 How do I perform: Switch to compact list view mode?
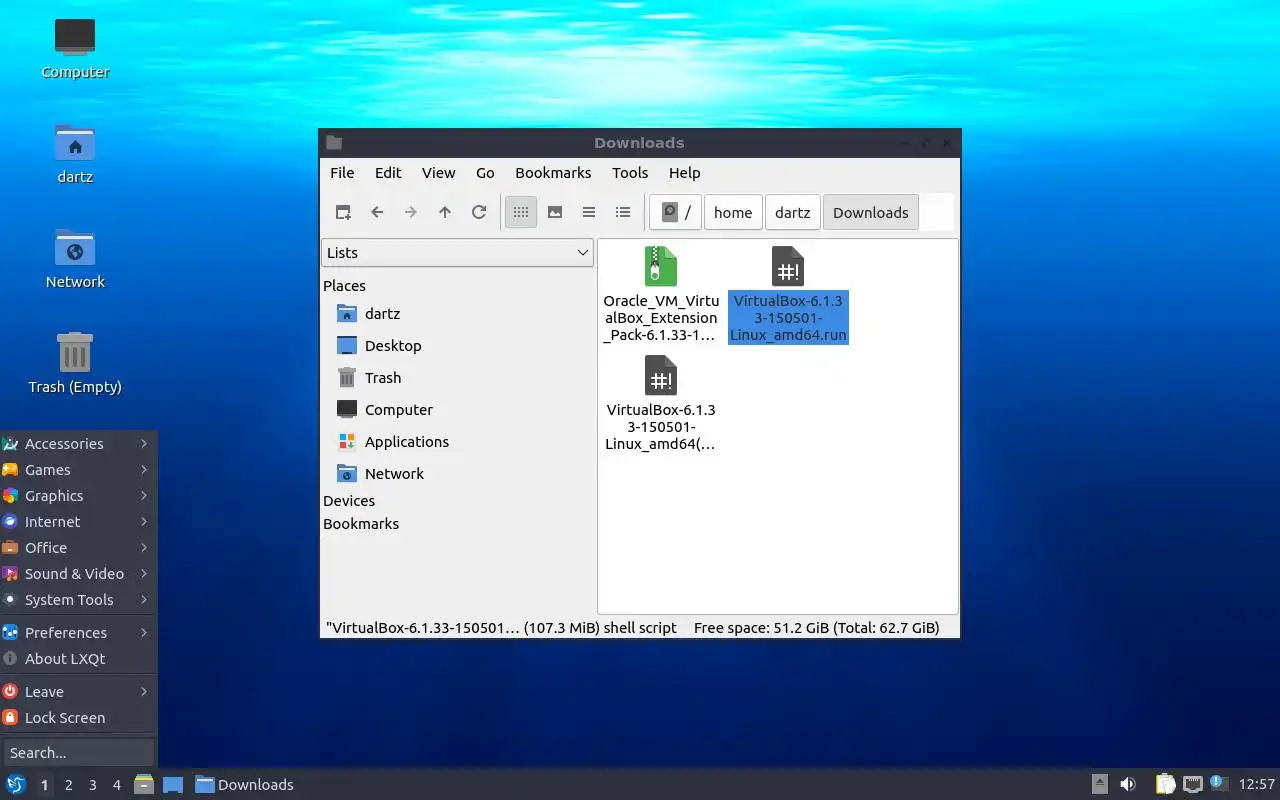(x=589, y=212)
